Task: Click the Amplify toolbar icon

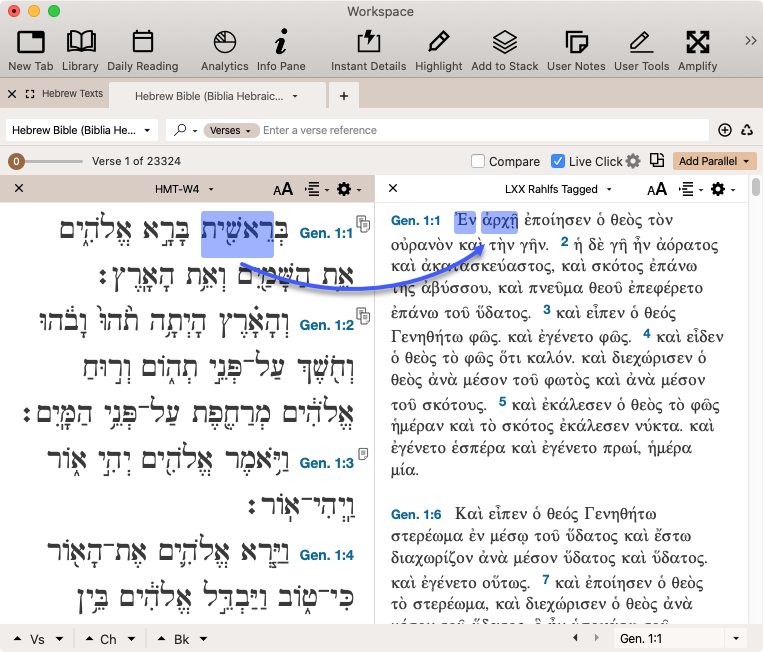Action: (x=697, y=50)
